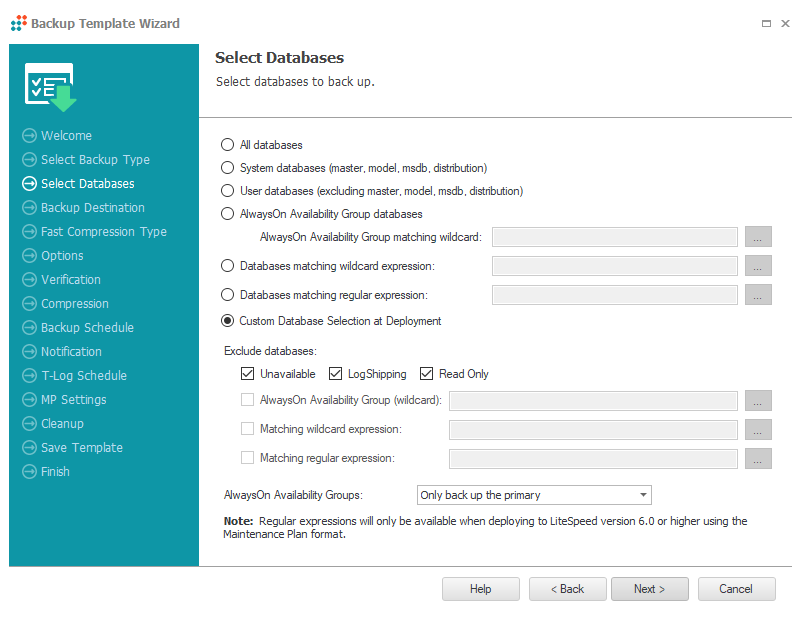Click the Options step circle icon
Screen dimensions: 802x618
(30, 256)
